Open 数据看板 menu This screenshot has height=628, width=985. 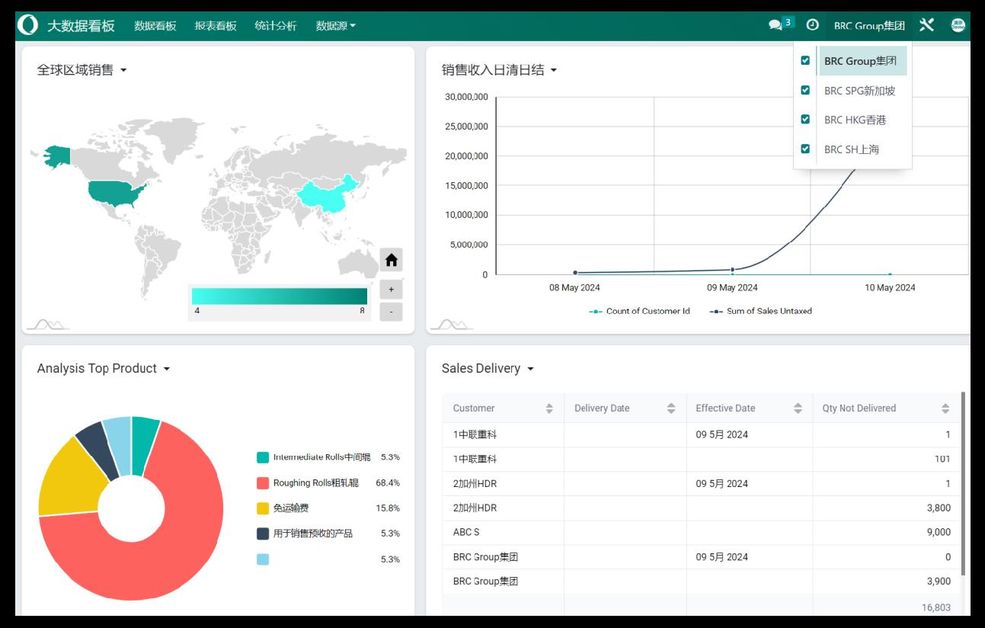click(155, 26)
